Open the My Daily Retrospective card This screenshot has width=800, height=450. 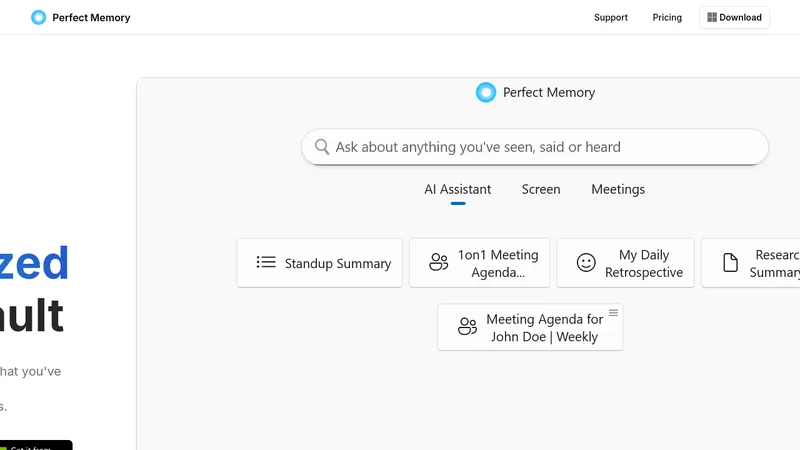[626, 263]
